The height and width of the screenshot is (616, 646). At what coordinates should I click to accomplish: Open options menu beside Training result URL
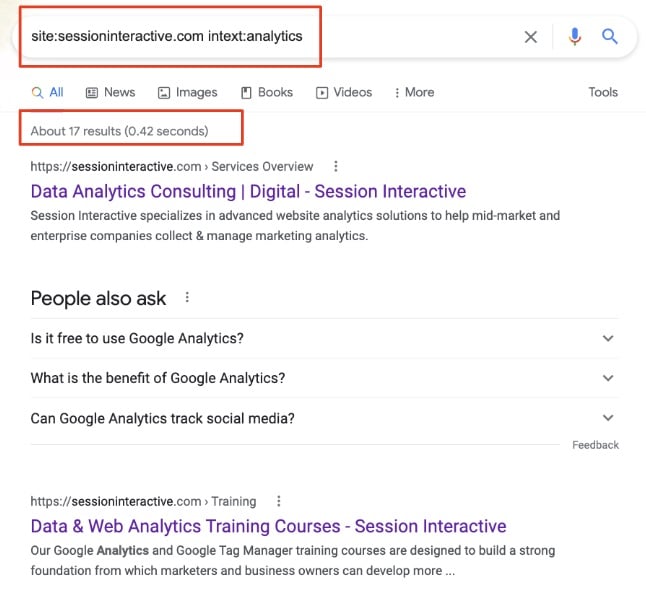[x=279, y=501]
